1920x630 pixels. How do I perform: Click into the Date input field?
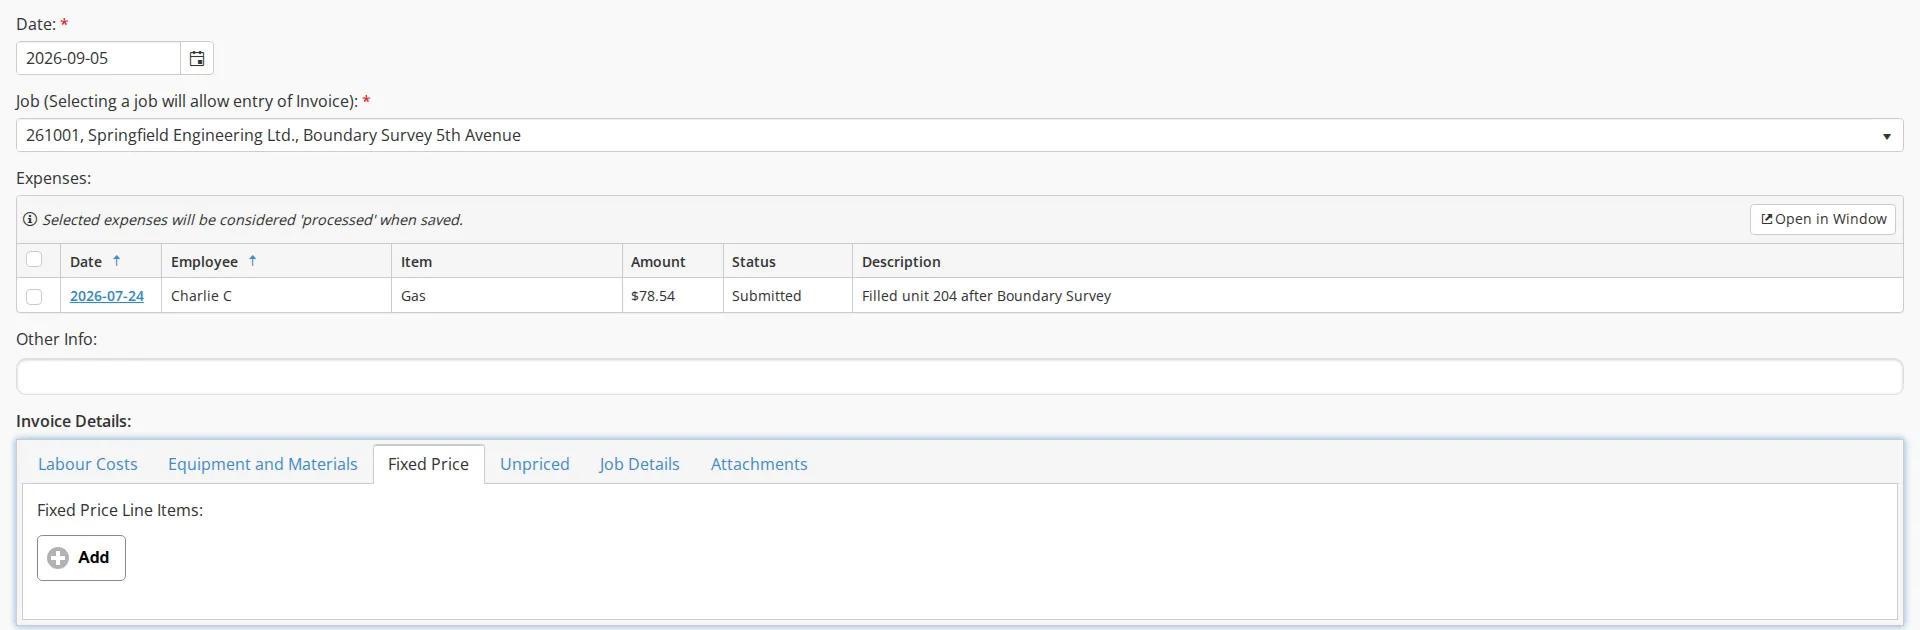point(98,58)
